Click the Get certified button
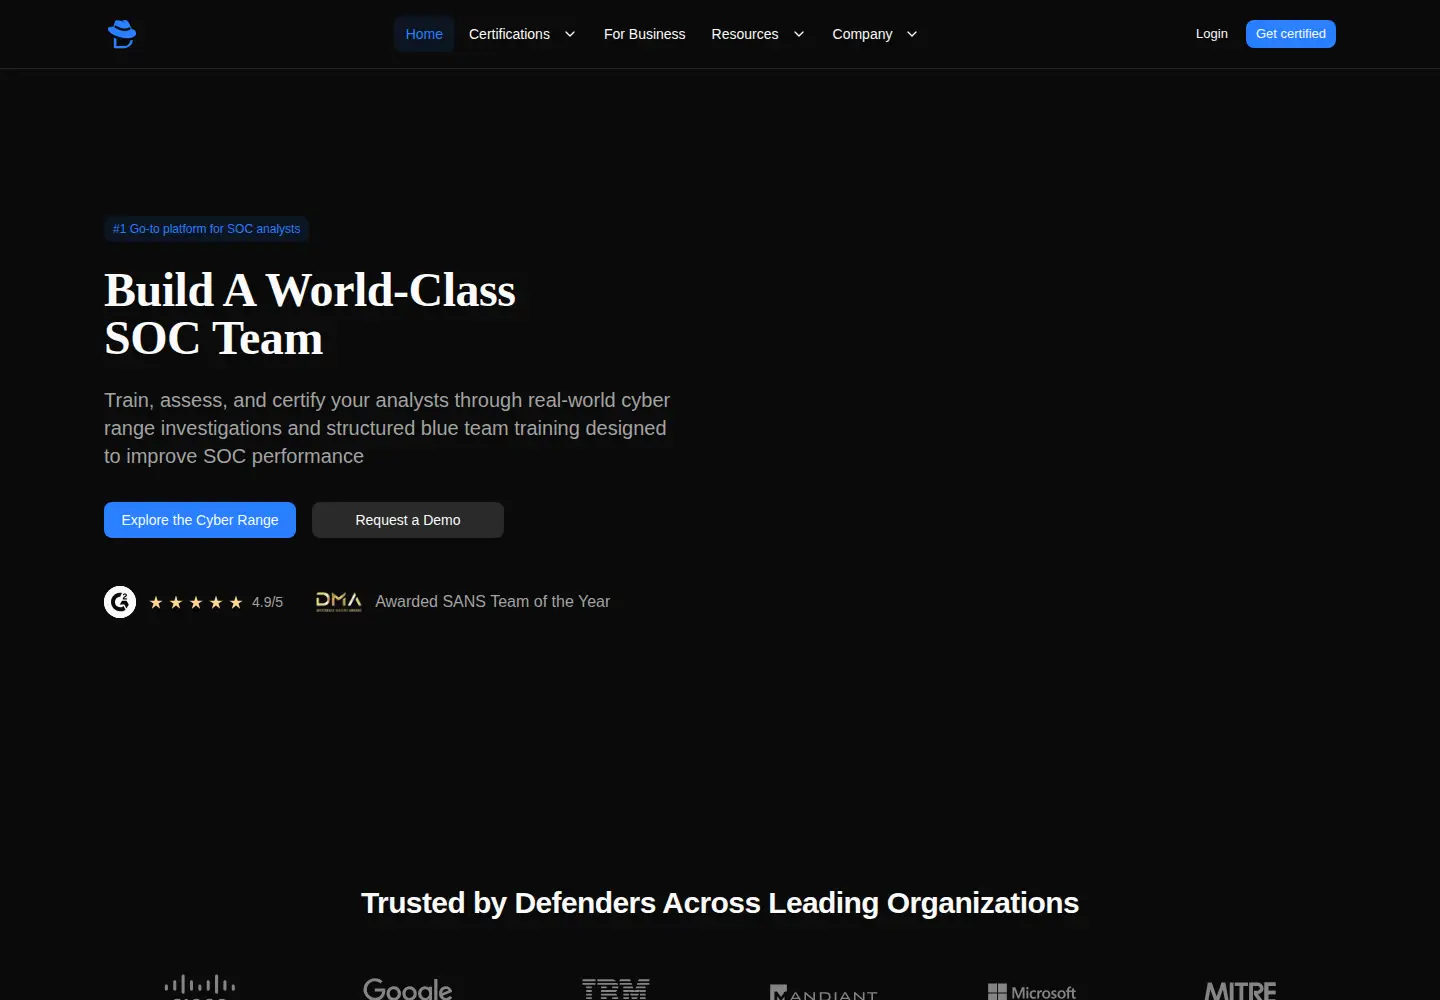Image resolution: width=1440 pixels, height=1000 pixels. pos(1291,34)
